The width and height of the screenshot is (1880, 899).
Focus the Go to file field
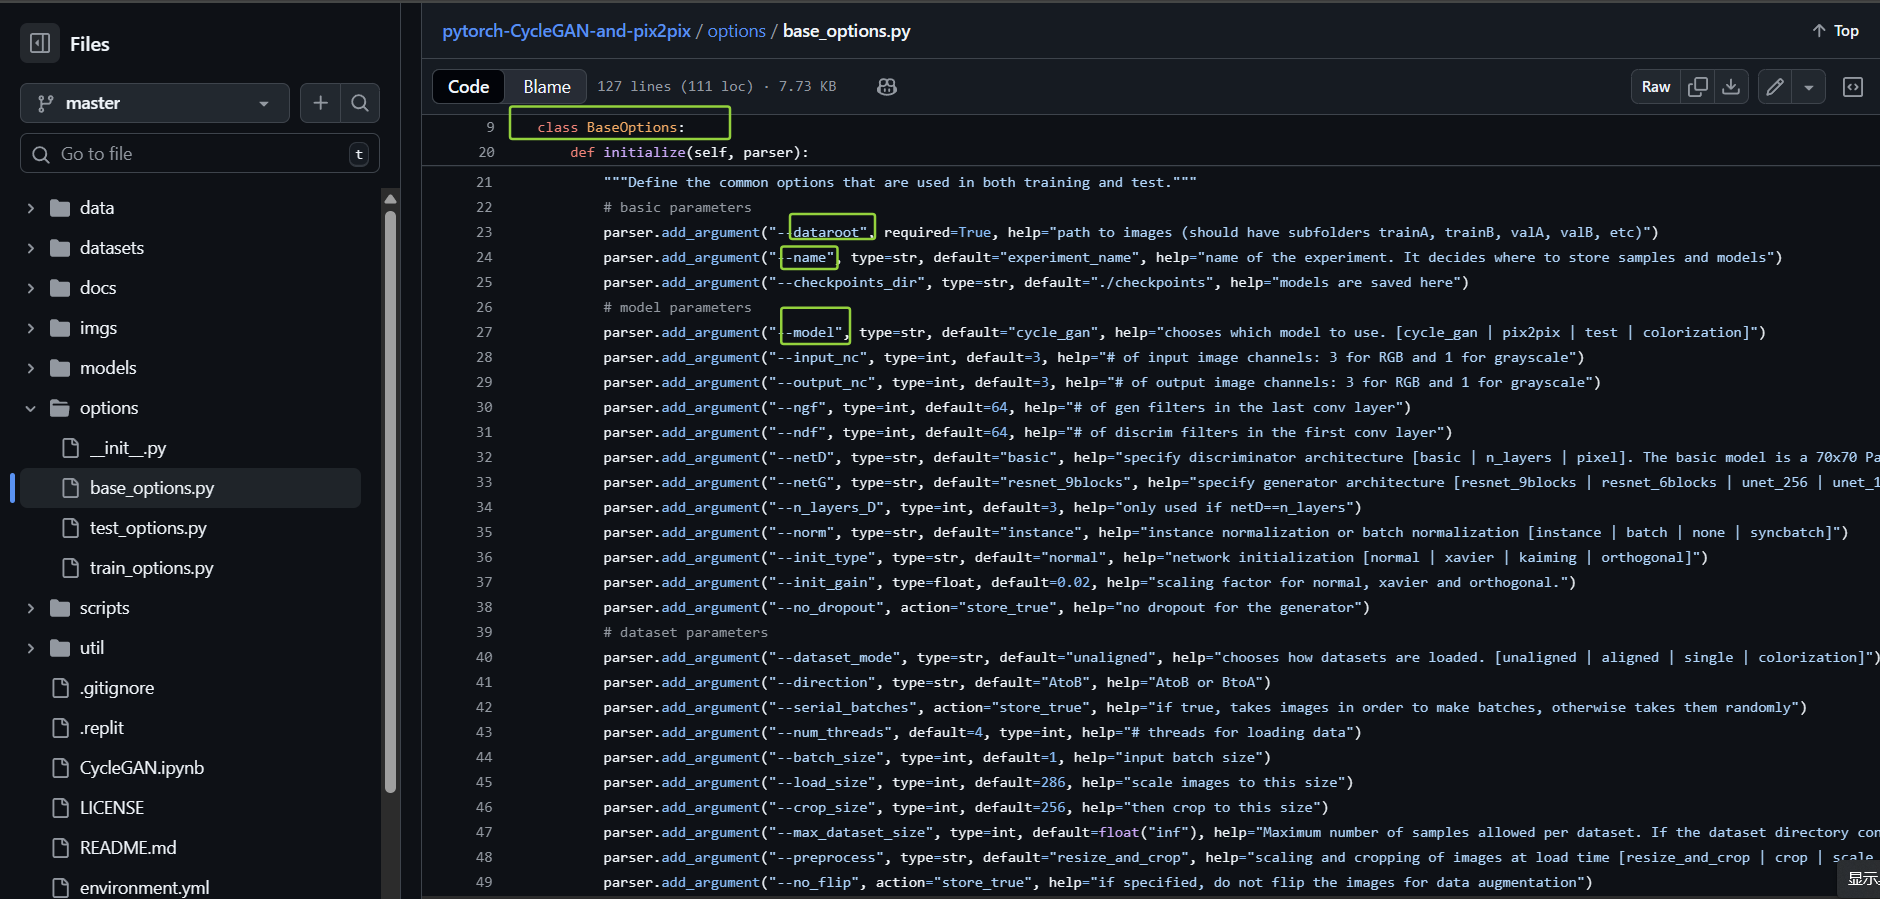[x=199, y=154]
